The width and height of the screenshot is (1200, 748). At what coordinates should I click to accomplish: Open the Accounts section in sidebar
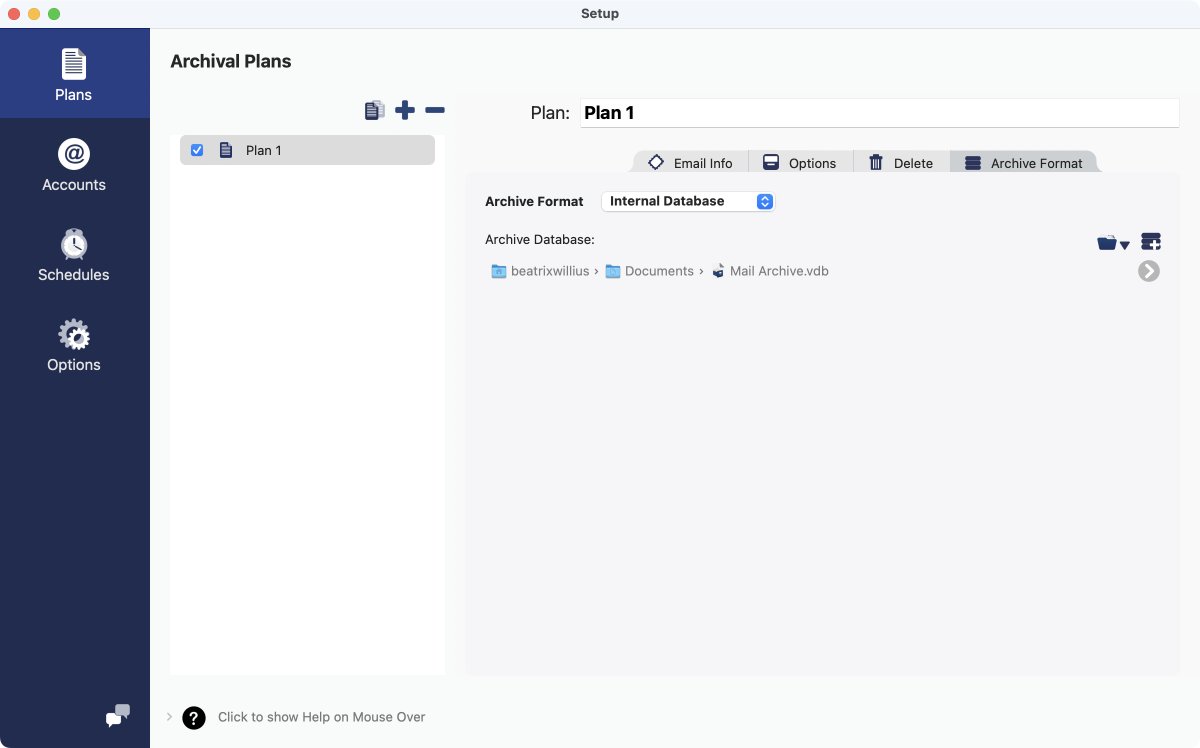click(x=74, y=165)
